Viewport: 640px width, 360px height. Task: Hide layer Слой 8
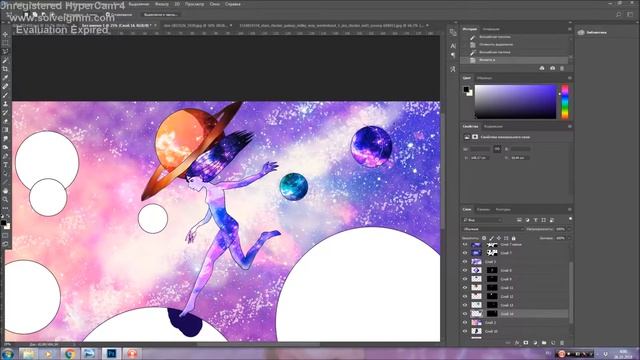tap(465, 270)
